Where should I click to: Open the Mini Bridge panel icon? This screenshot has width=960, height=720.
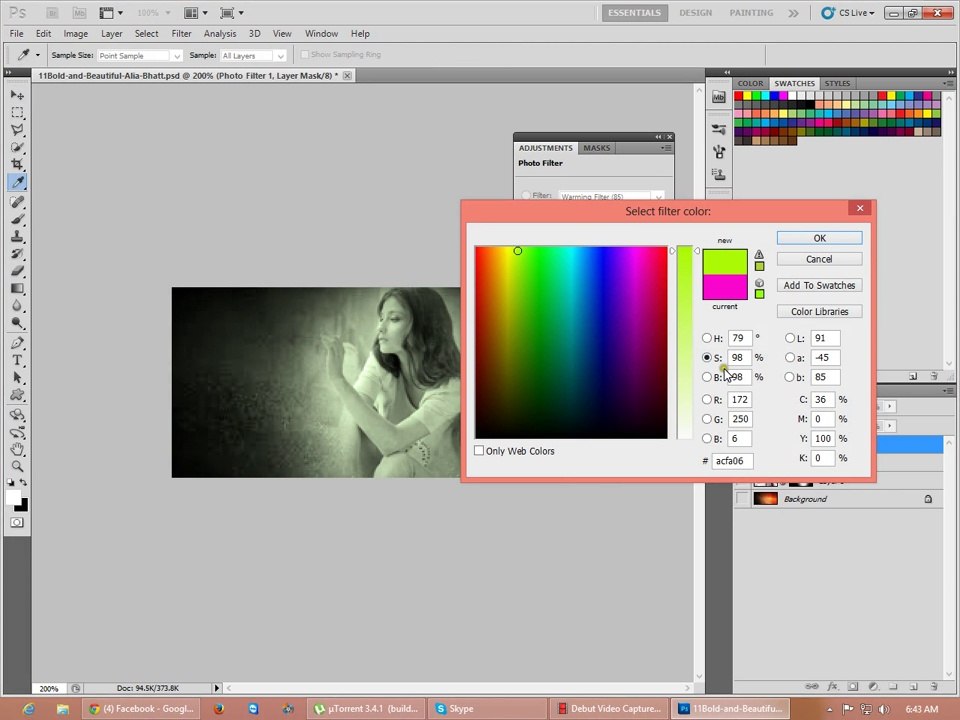(719, 97)
